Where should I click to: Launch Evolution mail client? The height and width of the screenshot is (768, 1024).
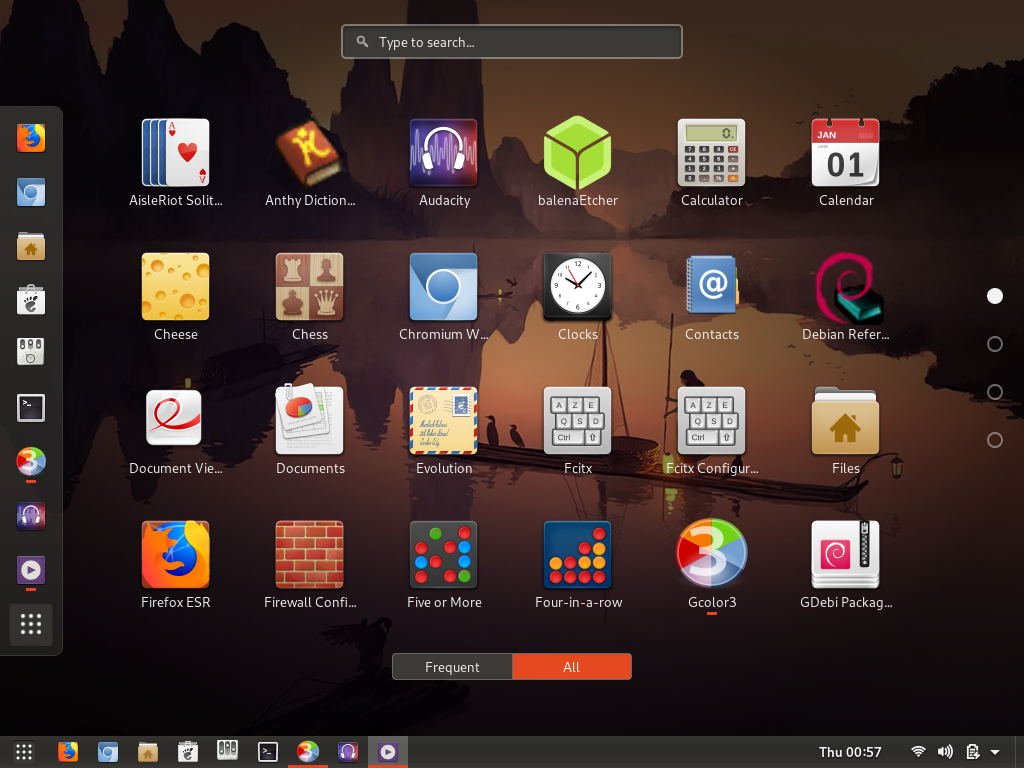(x=444, y=431)
